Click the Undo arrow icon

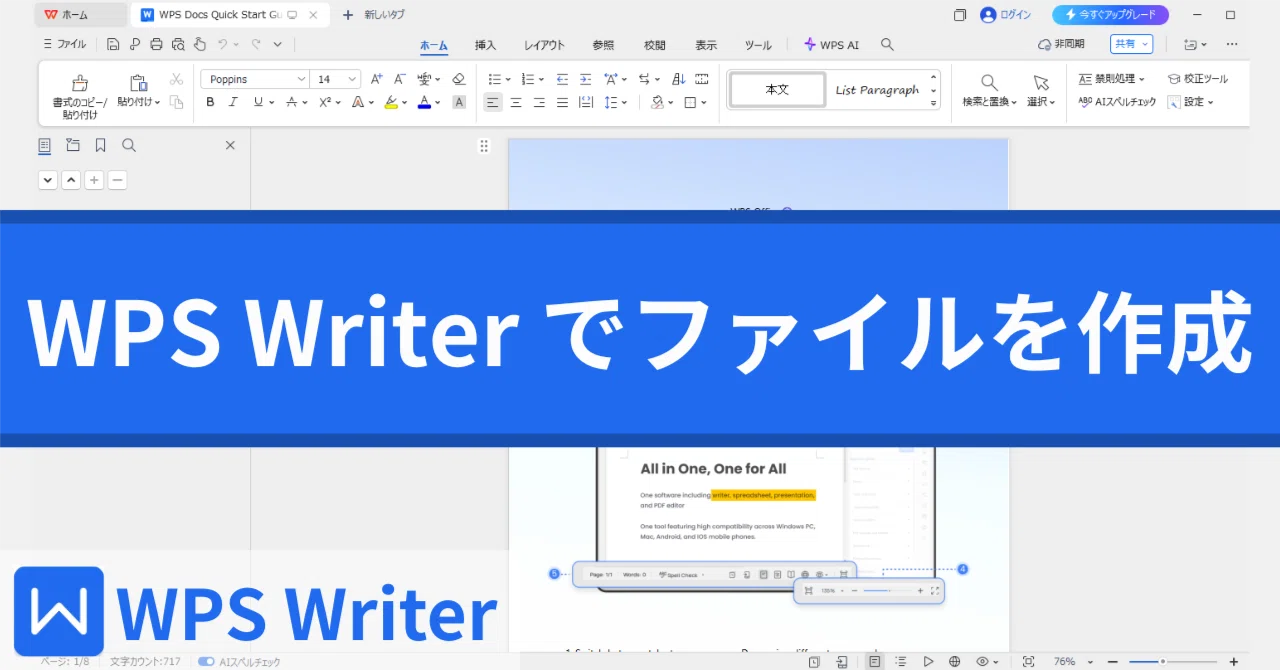(223, 44)
